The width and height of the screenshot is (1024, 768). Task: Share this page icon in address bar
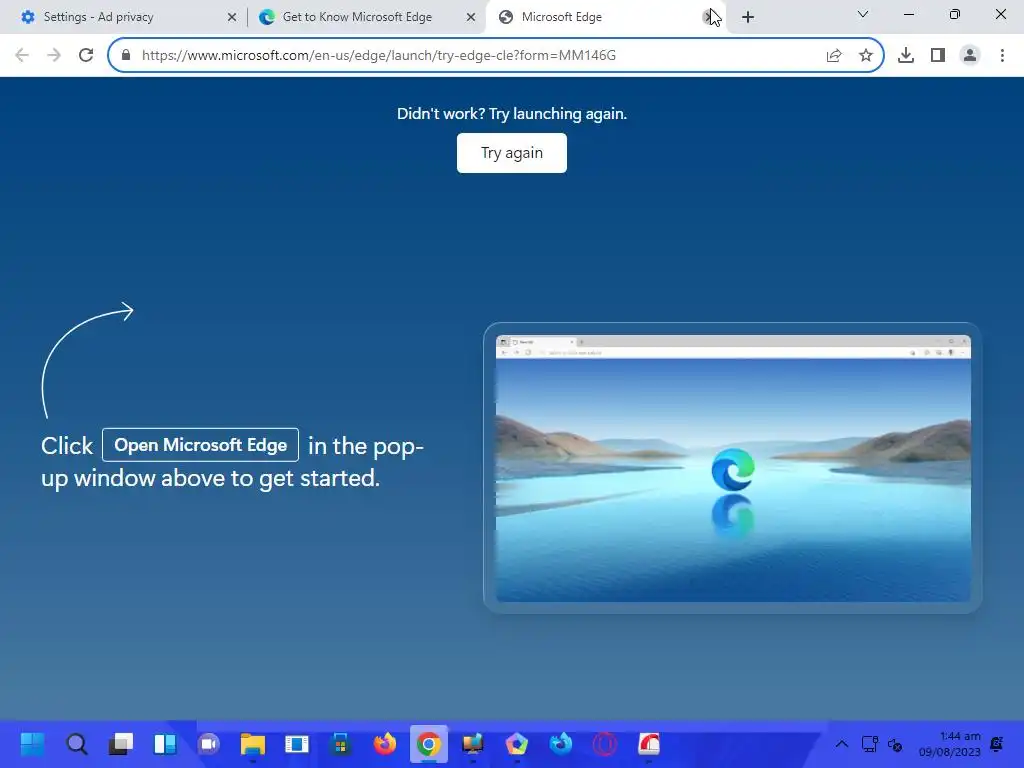(x=834, y=56)
